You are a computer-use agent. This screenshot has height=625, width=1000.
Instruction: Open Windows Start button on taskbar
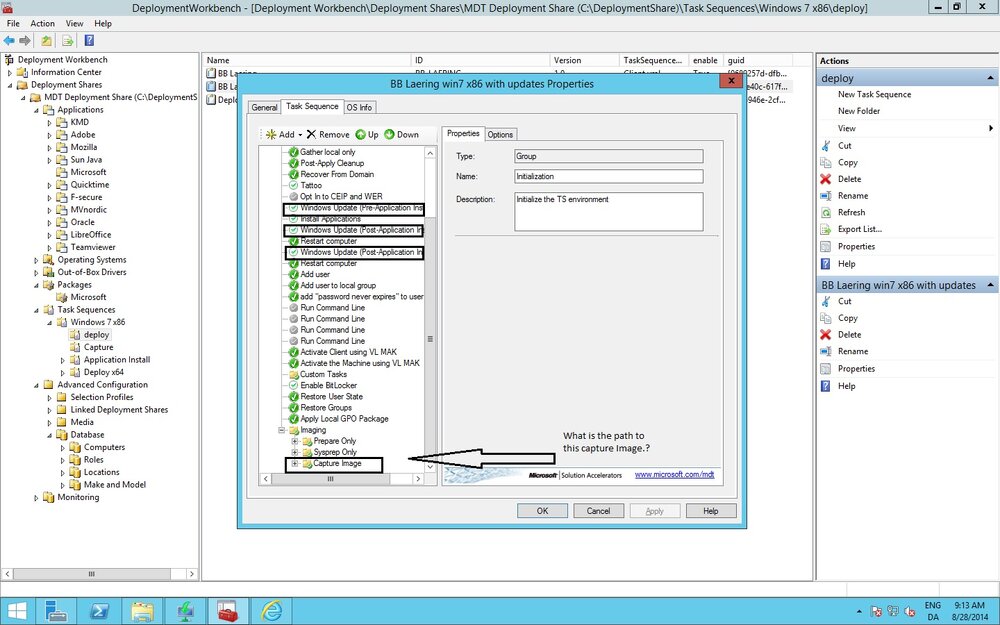point(17,612)
